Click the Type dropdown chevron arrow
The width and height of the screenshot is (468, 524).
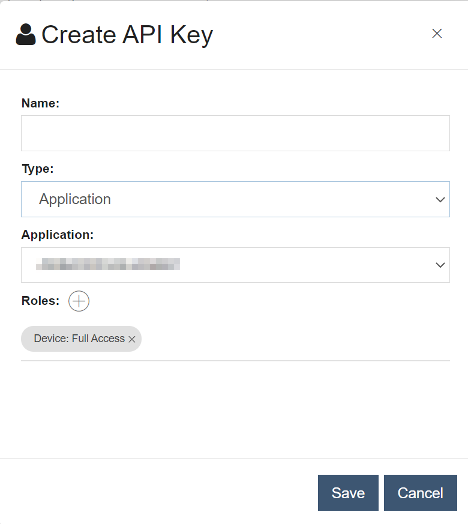440,200
